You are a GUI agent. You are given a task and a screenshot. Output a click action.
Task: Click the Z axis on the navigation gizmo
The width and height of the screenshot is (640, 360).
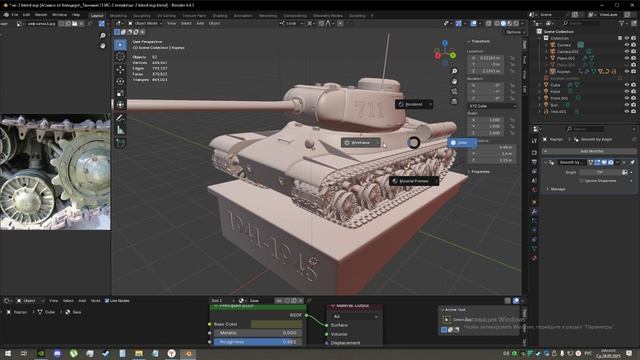(445, 42)
